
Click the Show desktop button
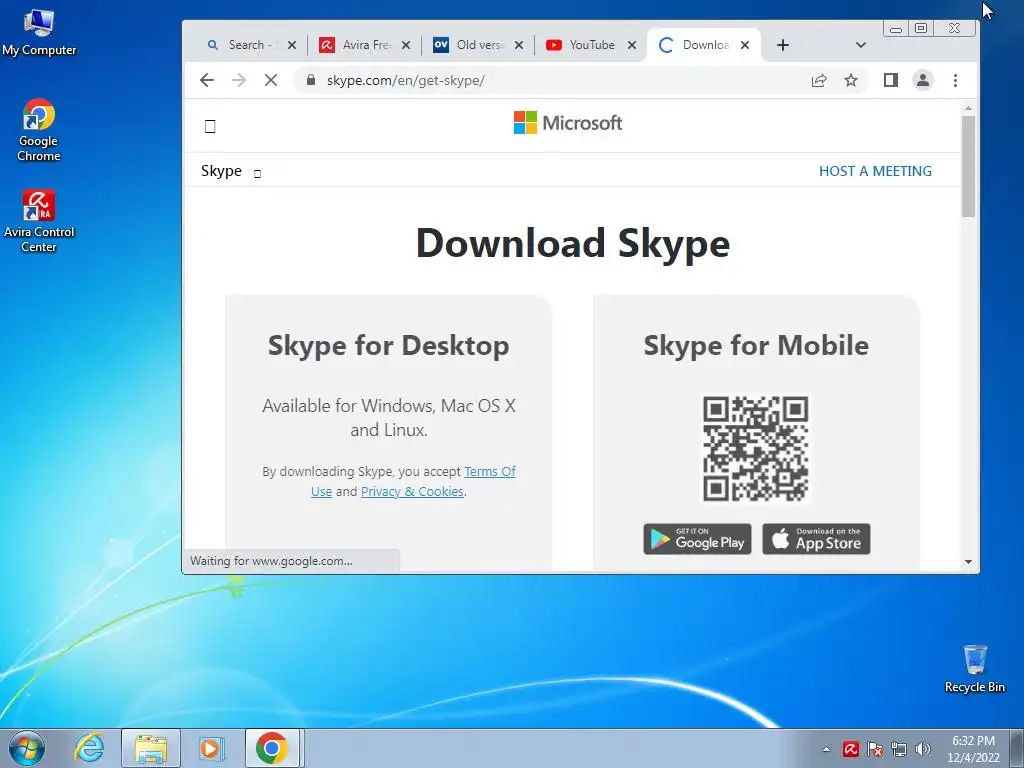(x=1017, y=748)
